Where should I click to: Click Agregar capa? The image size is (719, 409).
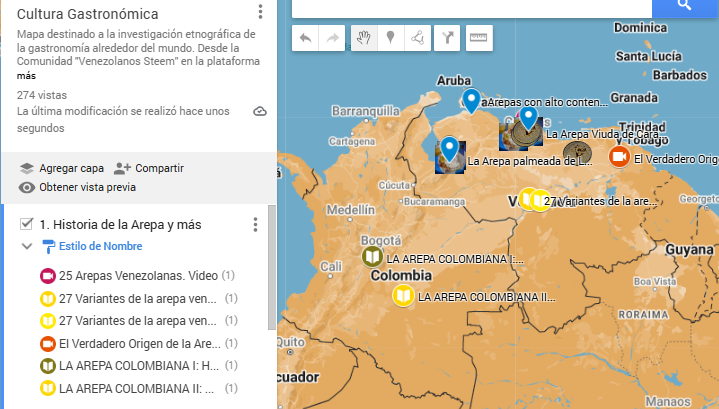[62, 168]
